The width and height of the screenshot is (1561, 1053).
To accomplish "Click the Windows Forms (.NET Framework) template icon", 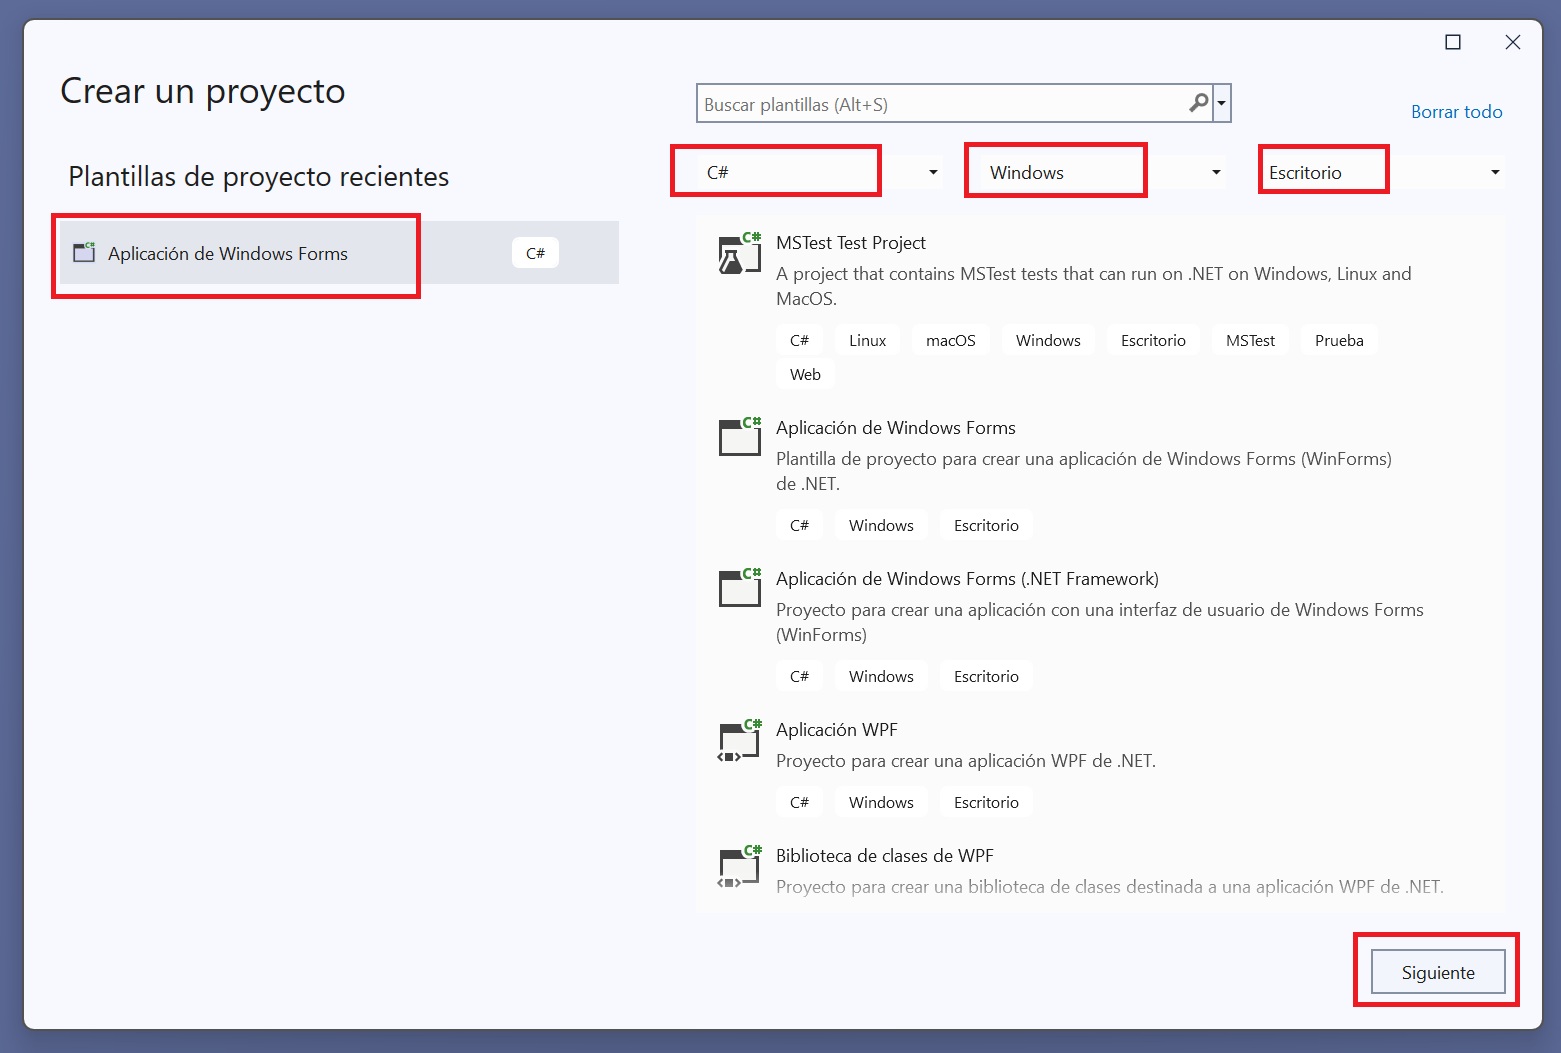I will (x=739, y=589).
